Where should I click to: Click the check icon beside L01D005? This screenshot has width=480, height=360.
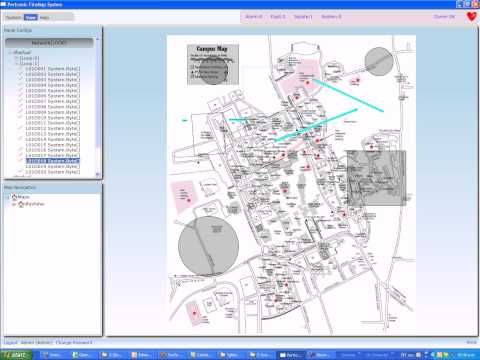click(x=21, y=90)
